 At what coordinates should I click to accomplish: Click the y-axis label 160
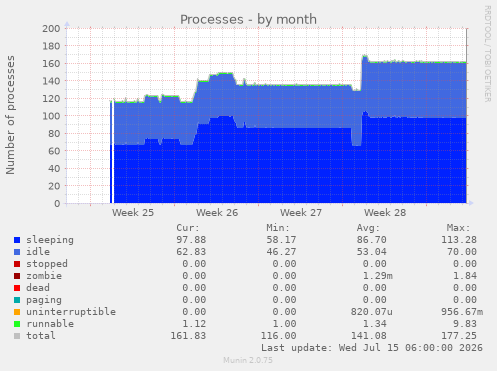tap(51, 63)
